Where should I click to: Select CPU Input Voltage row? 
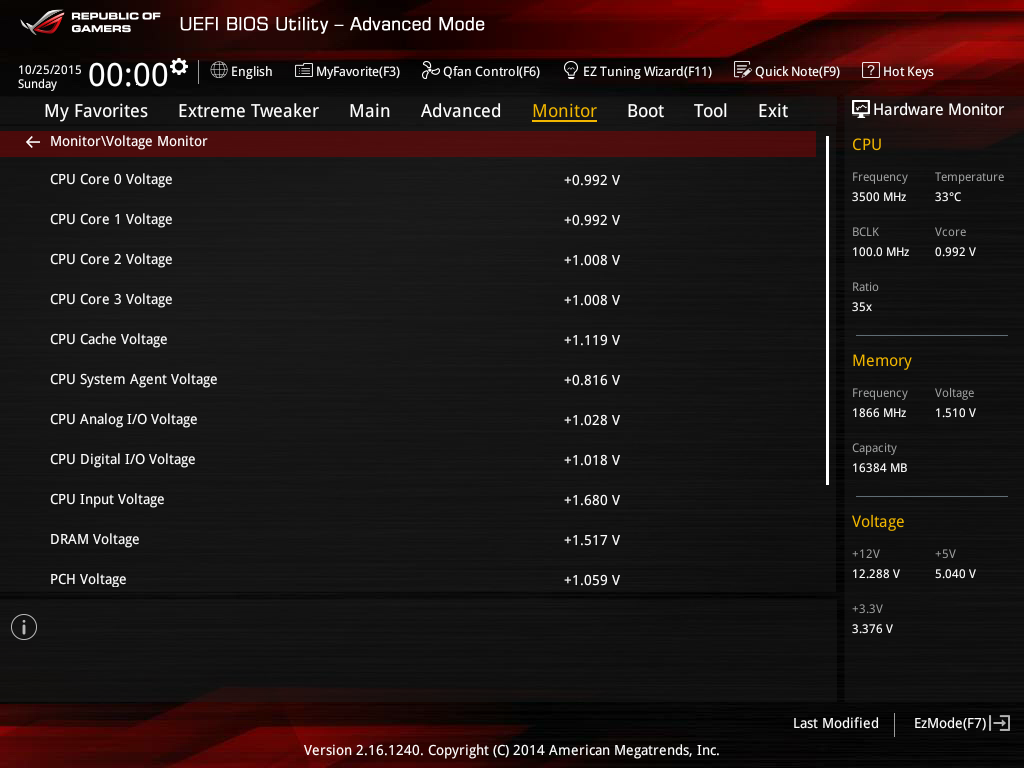408,500
